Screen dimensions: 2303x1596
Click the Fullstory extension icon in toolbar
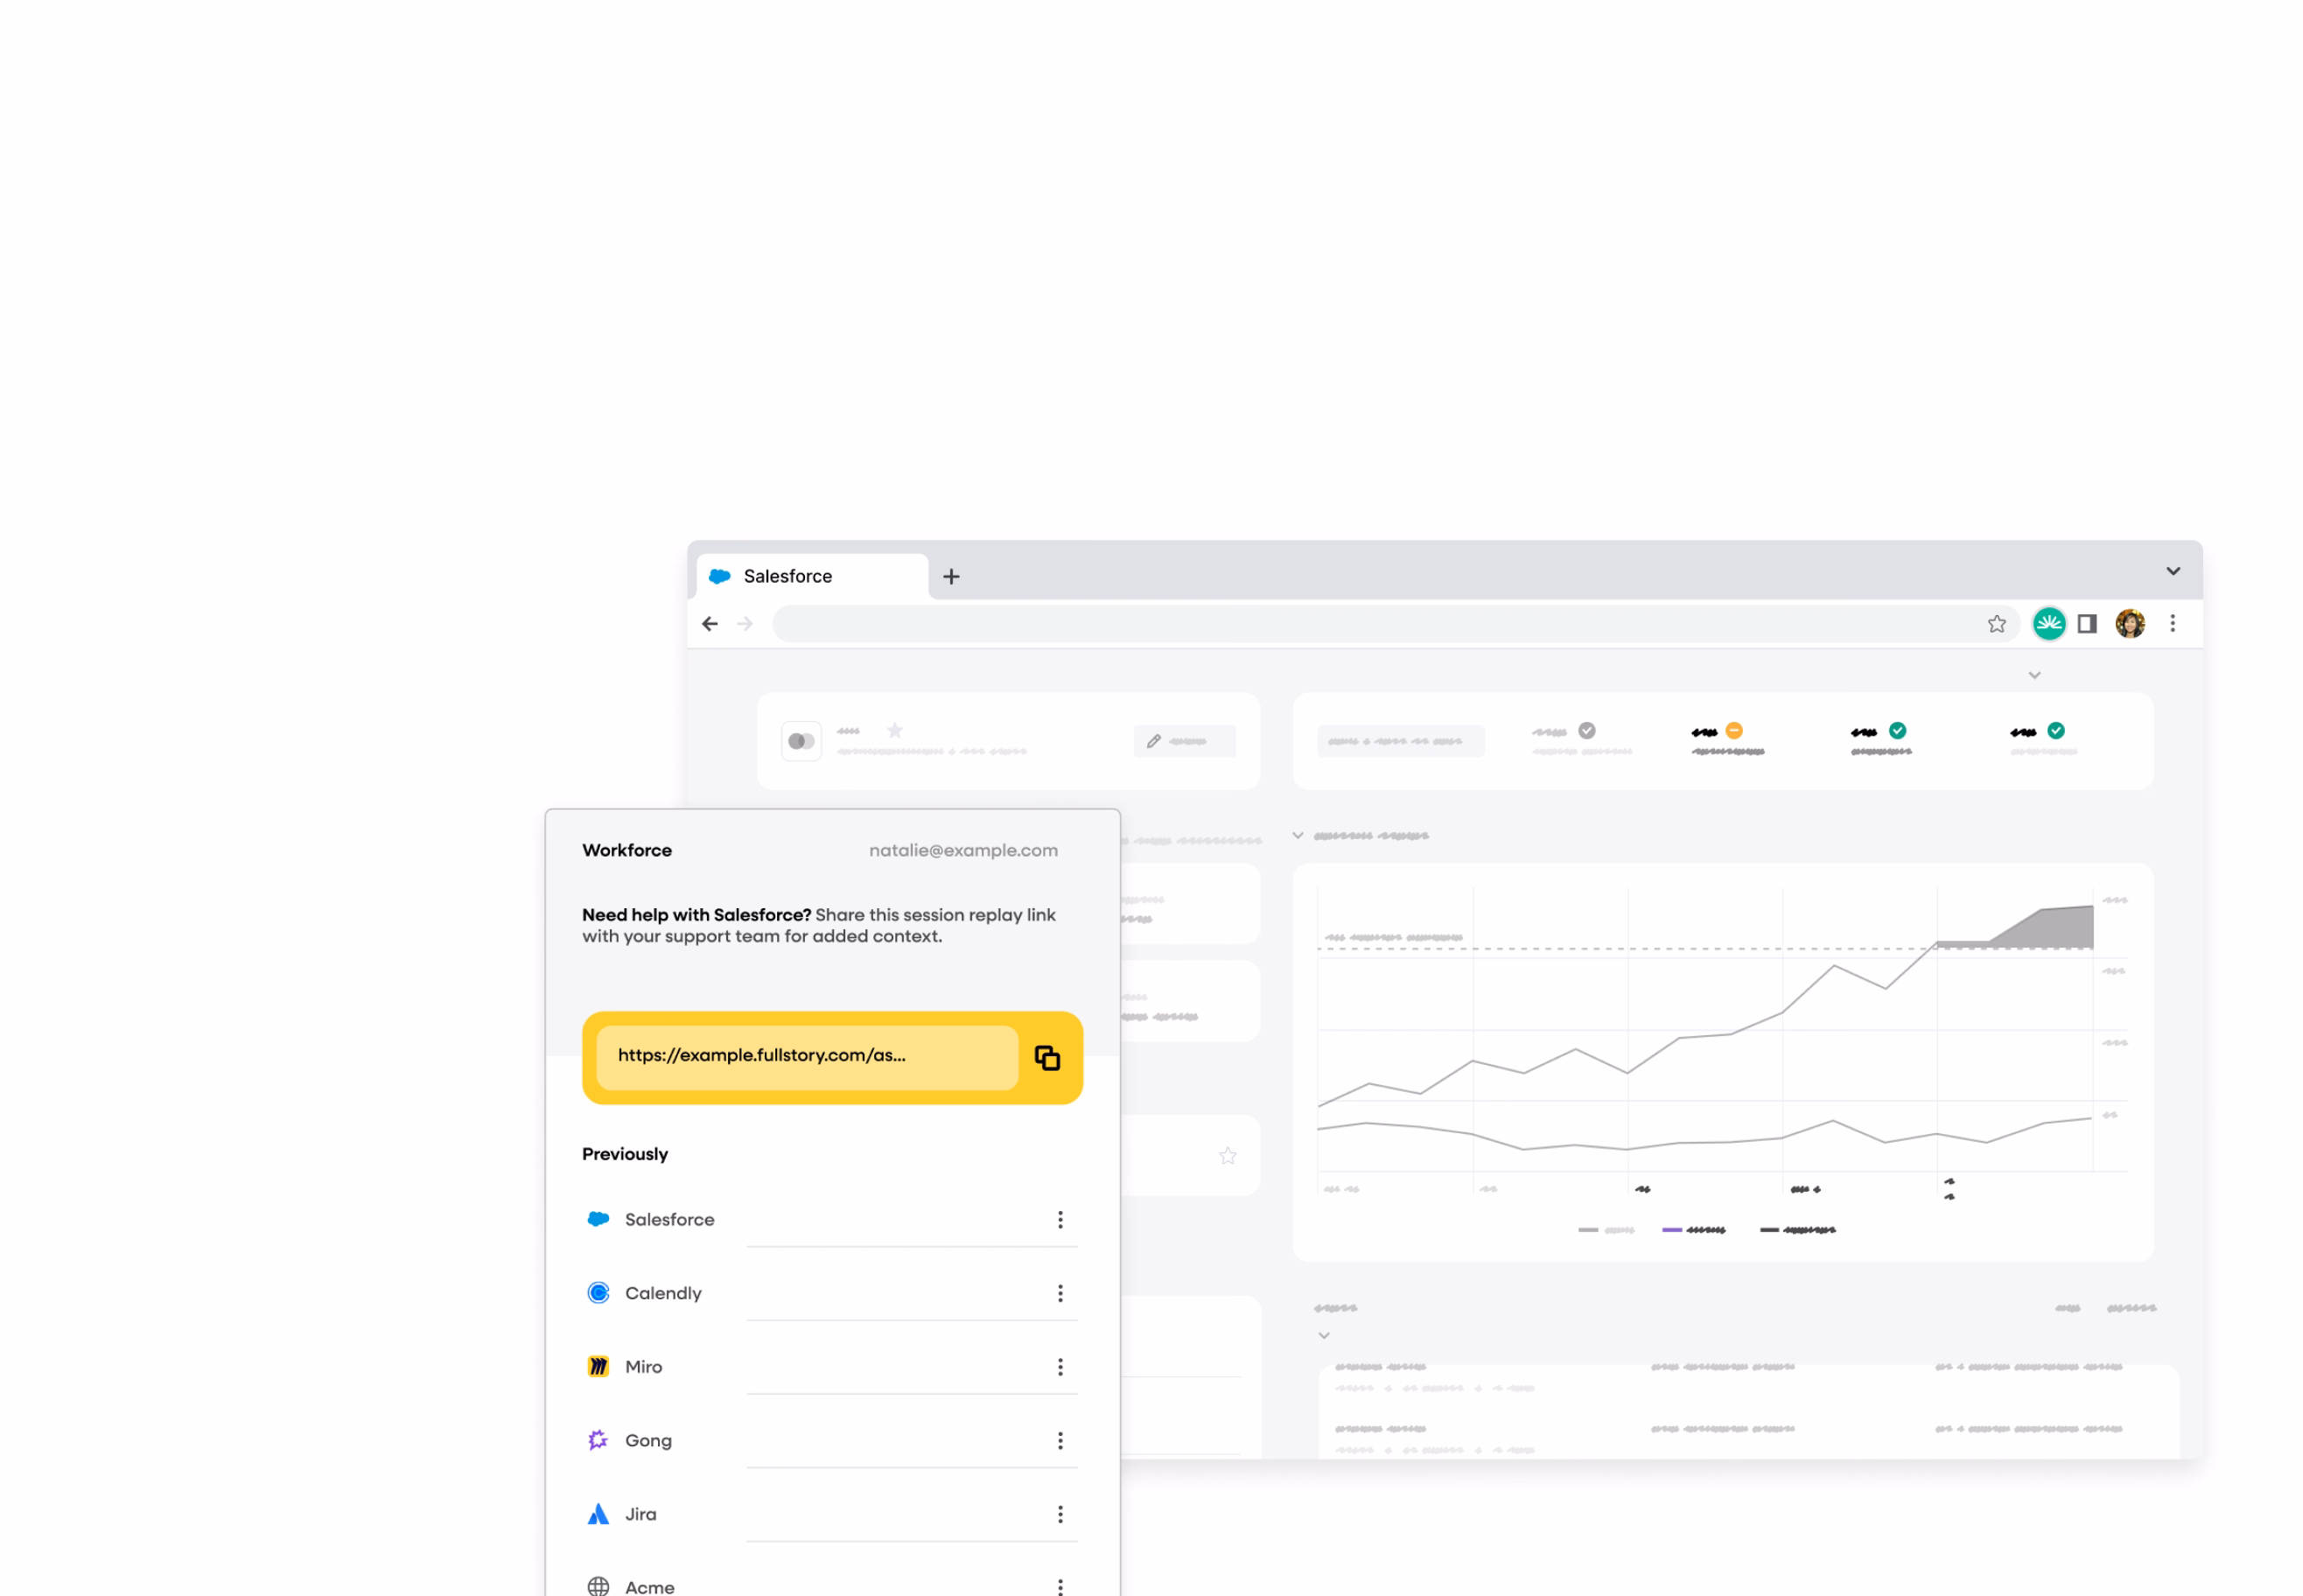[2048, 624]
